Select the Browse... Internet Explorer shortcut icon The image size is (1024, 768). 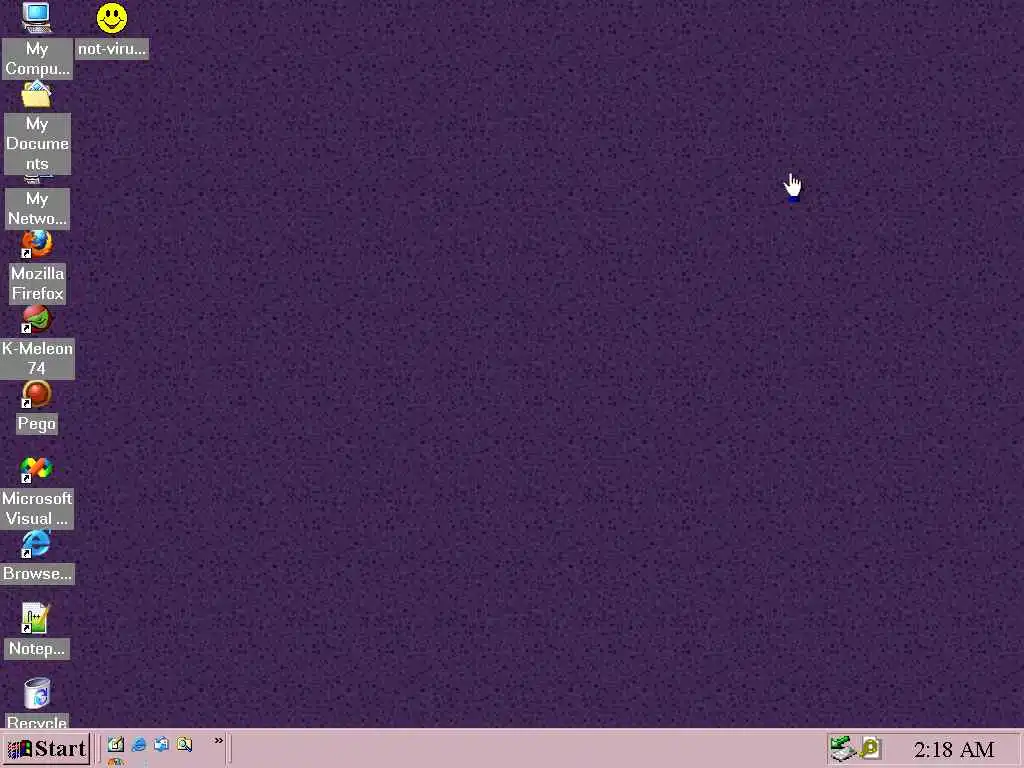click(x=37, y=545)
